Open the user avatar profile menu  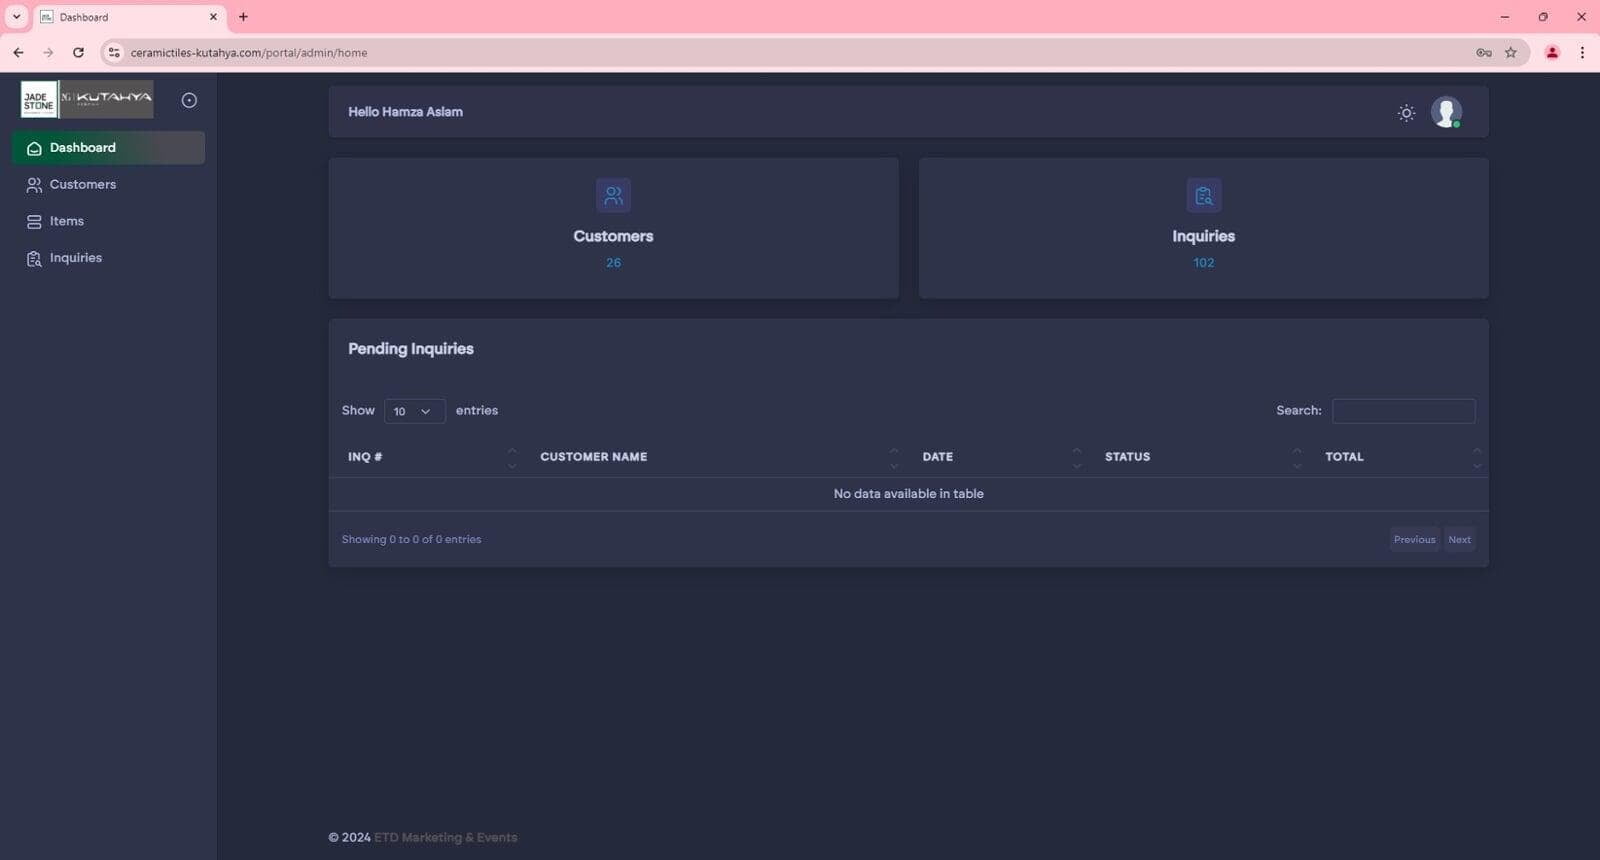[1446, 112]
